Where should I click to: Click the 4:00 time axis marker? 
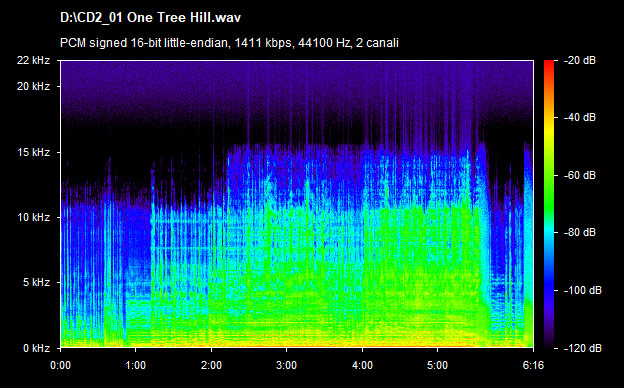click(x=362, y=365)
